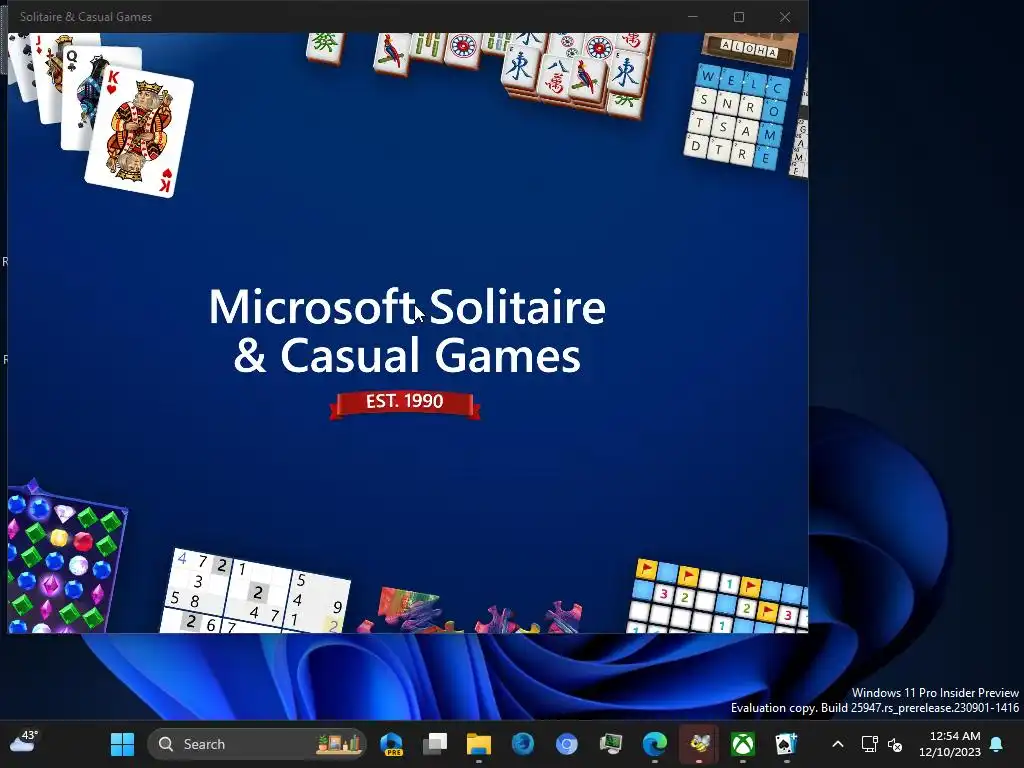Open the notification bell in system tray

(997, 744)
